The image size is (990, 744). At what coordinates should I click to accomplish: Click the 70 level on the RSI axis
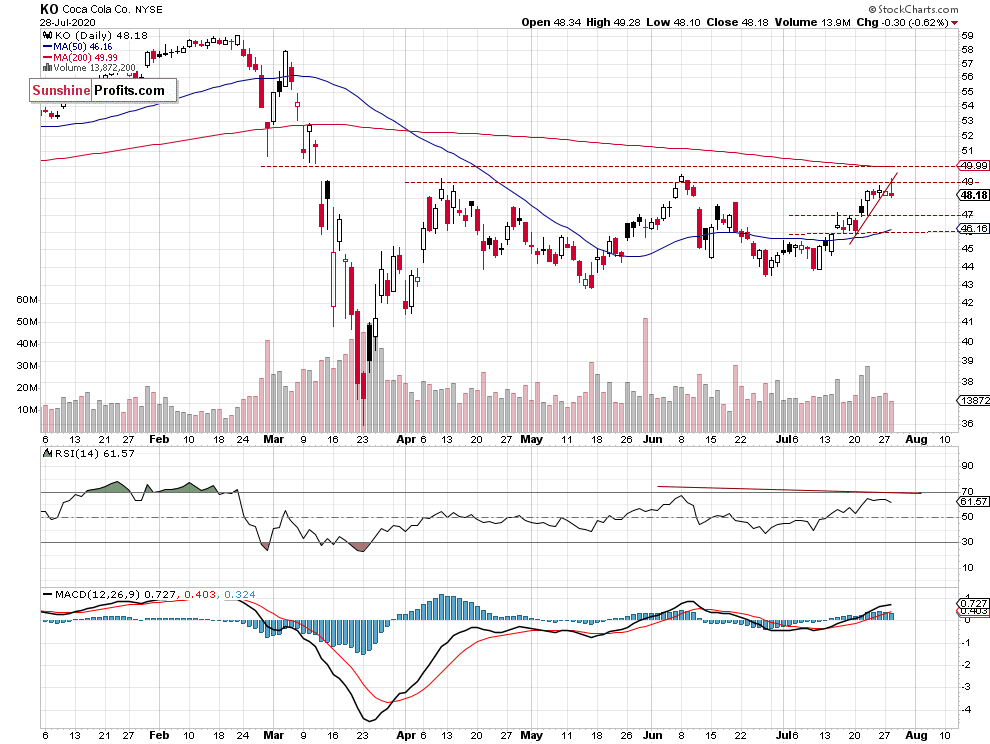(967, 491)
